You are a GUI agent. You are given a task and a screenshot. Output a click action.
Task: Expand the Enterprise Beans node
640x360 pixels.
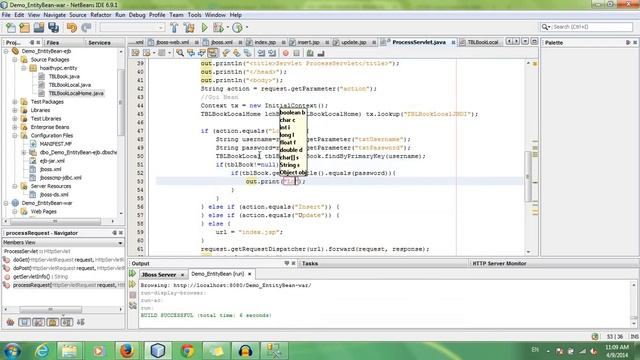(x=15, y=127)
